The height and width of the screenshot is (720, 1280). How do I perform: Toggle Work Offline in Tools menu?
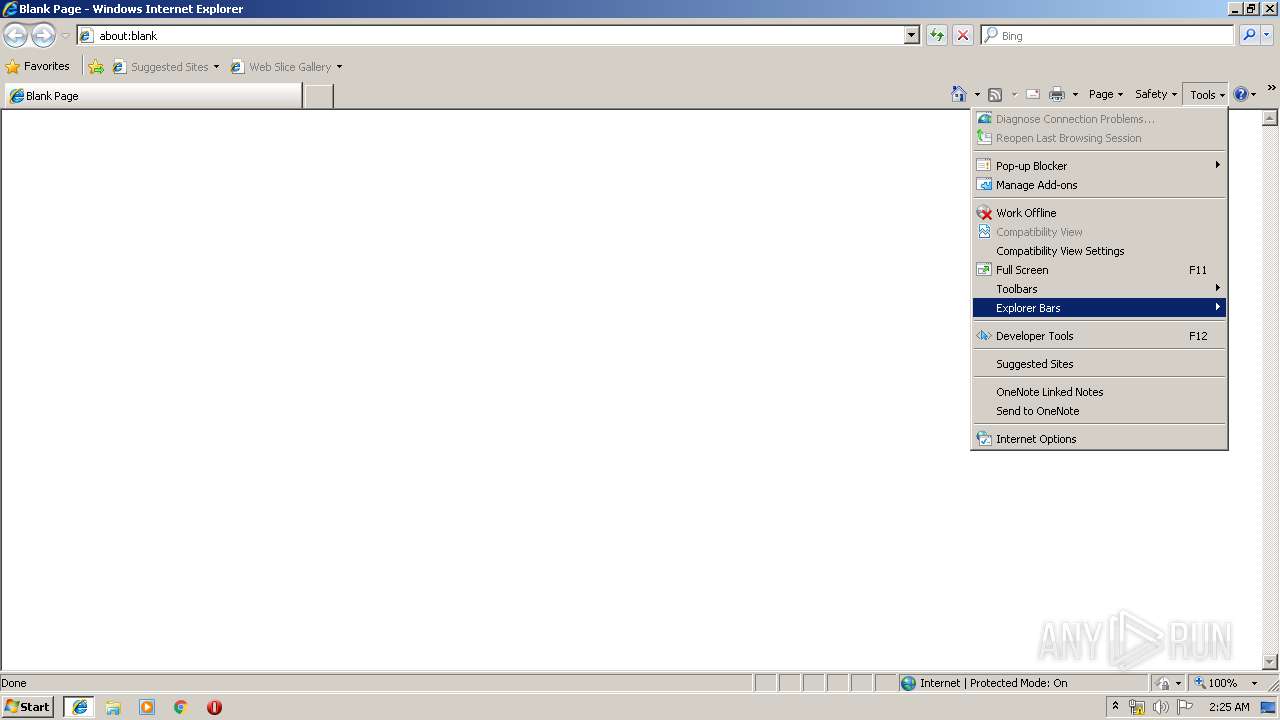(1099, 213)
